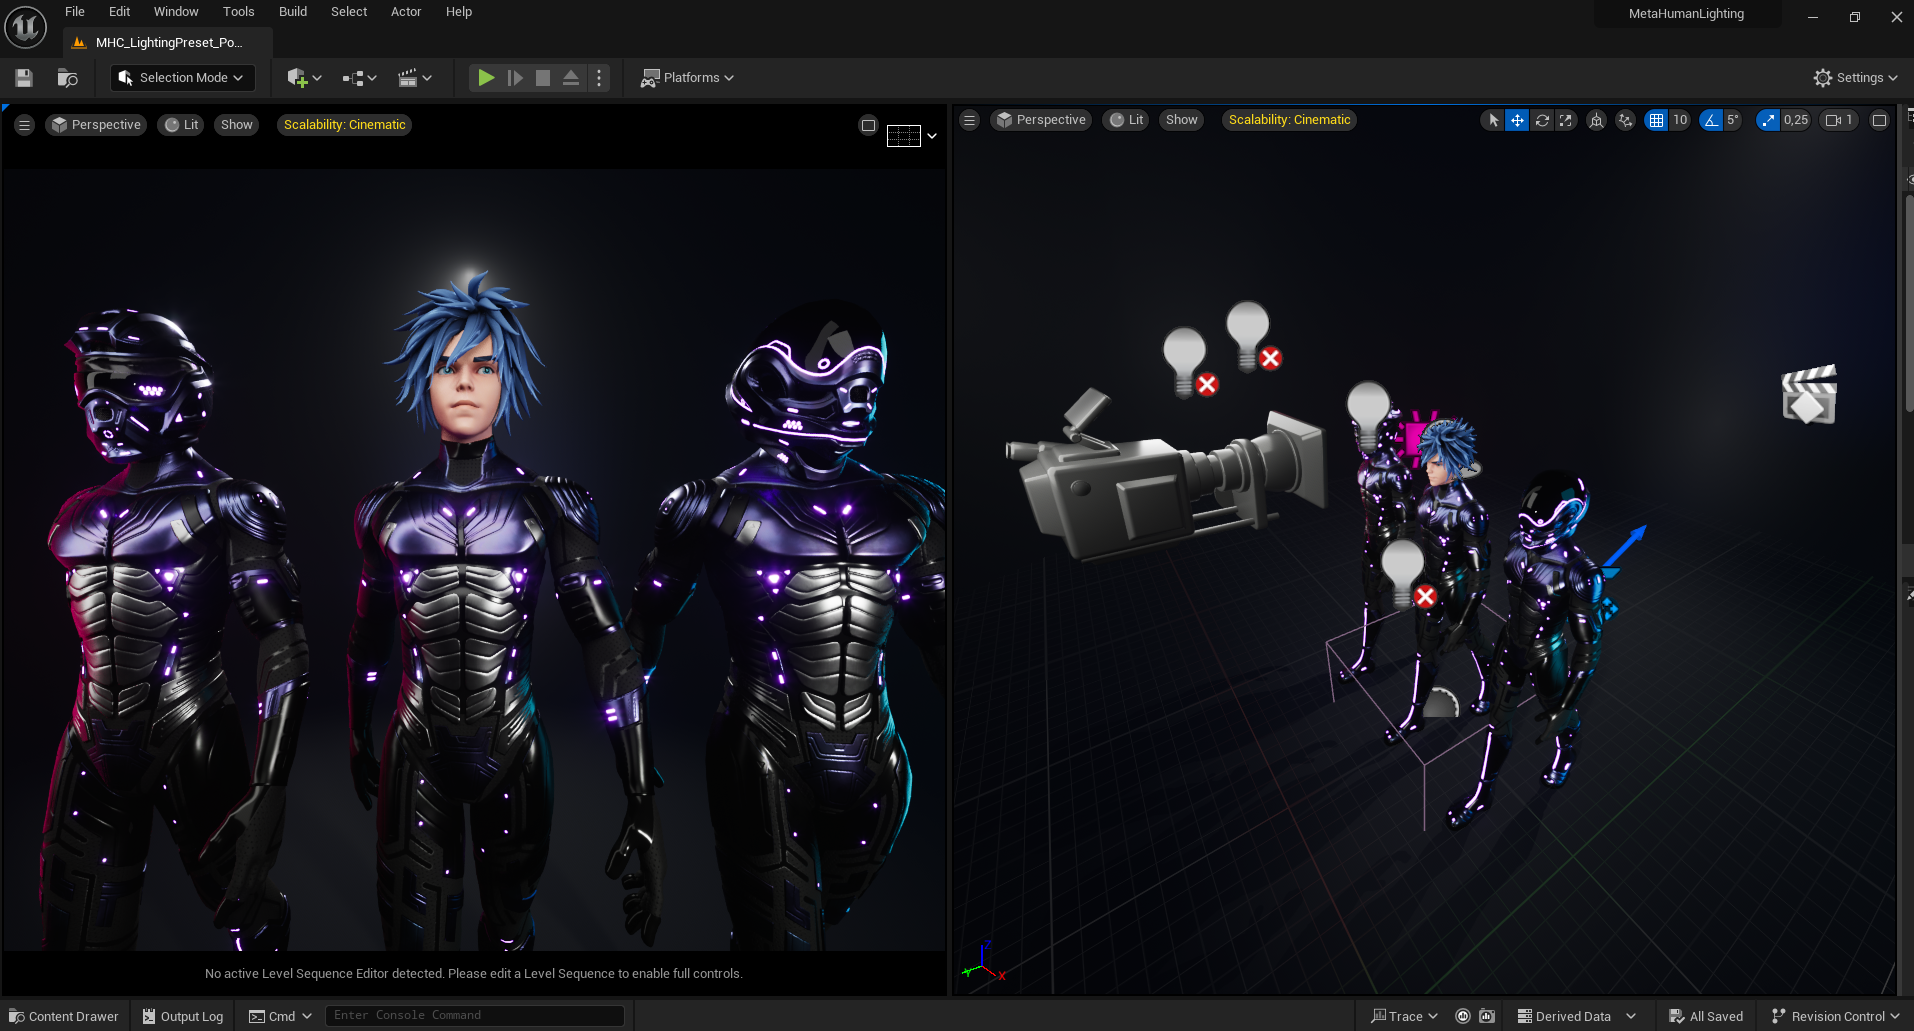The image size is (1914, 1031).
Task: Open the Actor menu
Action: [x=406, y=12]
